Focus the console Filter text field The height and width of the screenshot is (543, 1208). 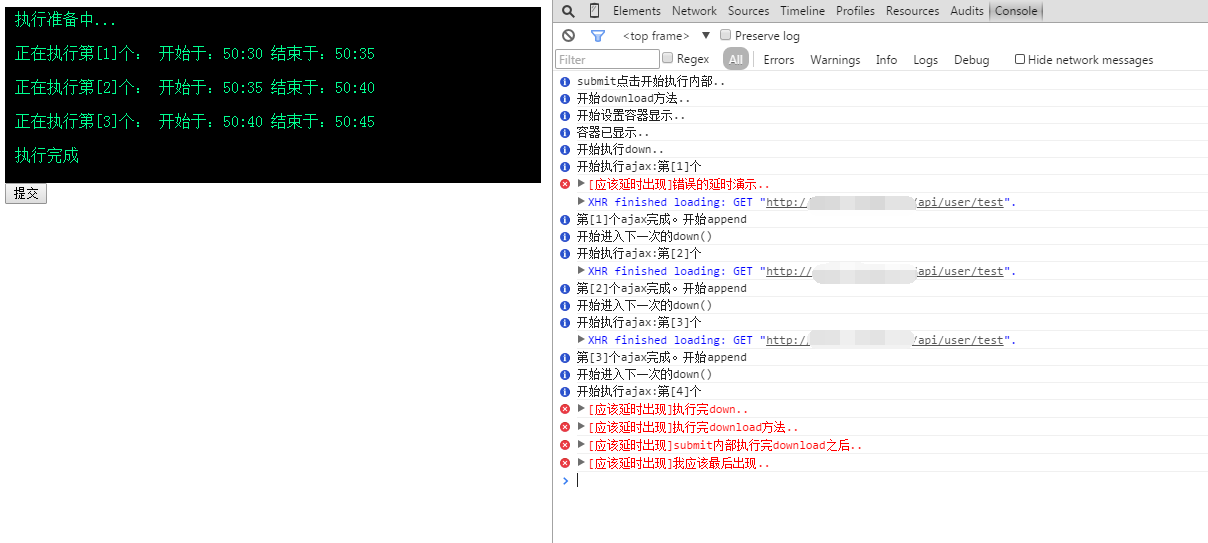[607, 59]
